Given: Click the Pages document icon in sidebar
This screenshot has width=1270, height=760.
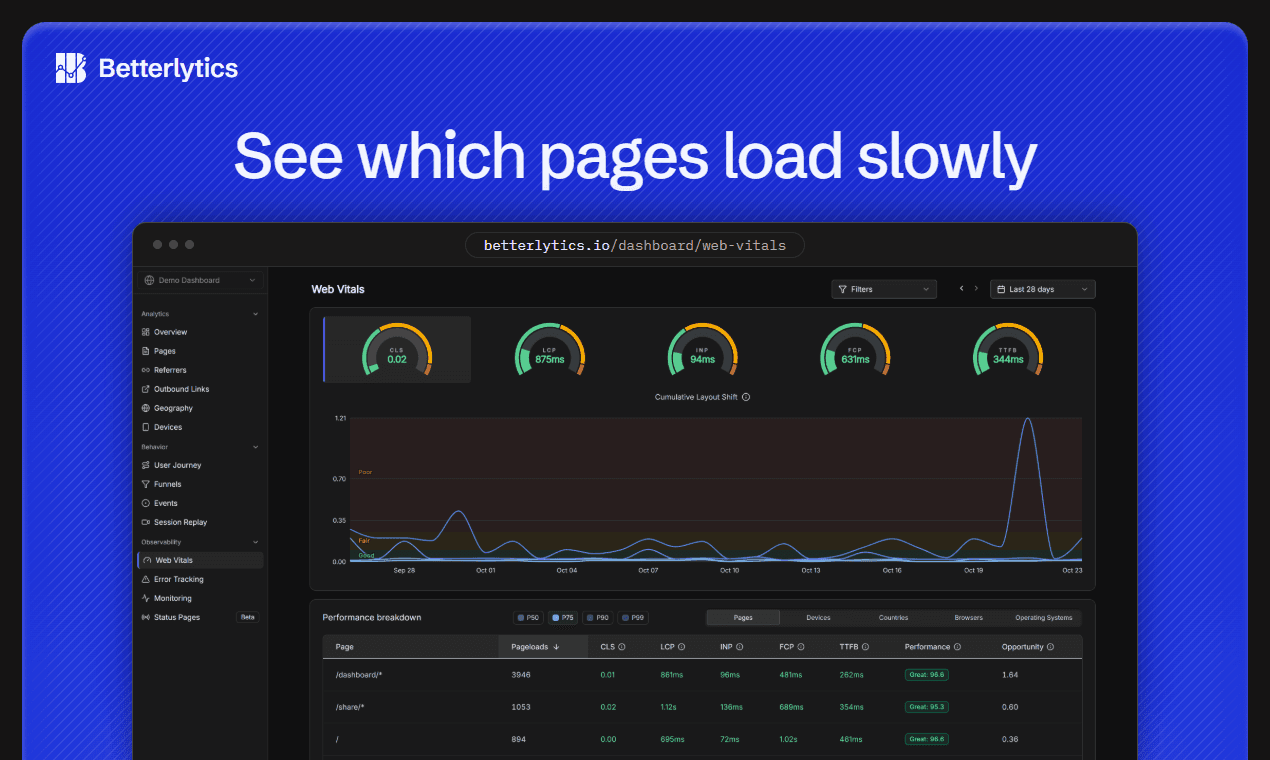Looking at the screenshot, I should (146, 351).
